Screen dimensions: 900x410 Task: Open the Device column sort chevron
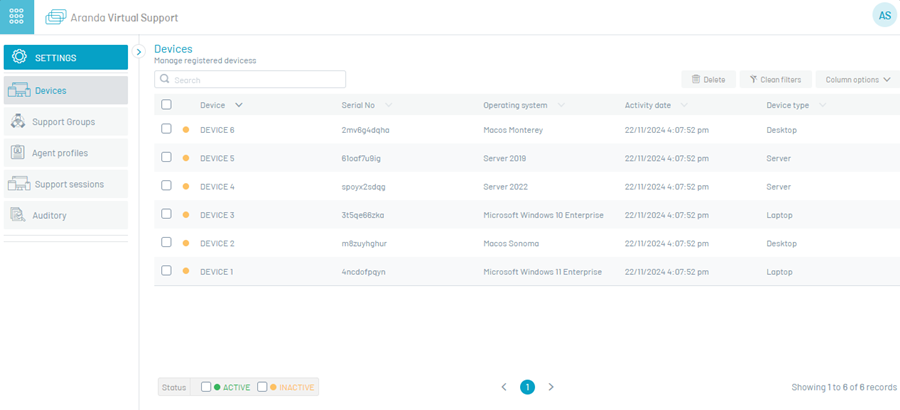[239, 105]
